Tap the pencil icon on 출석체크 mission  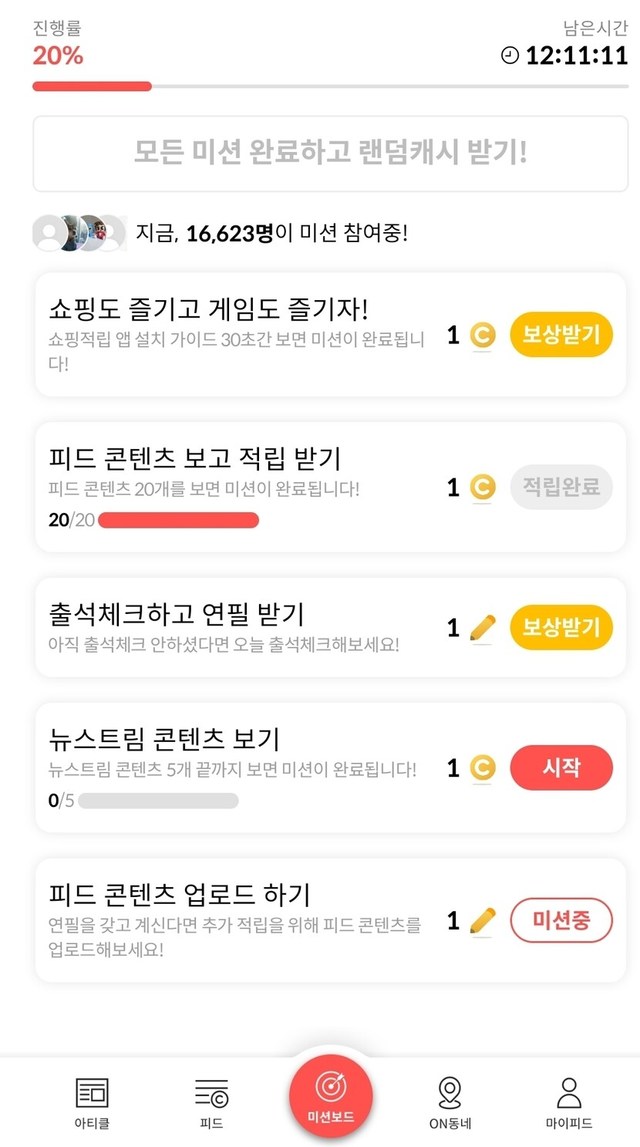483,628
